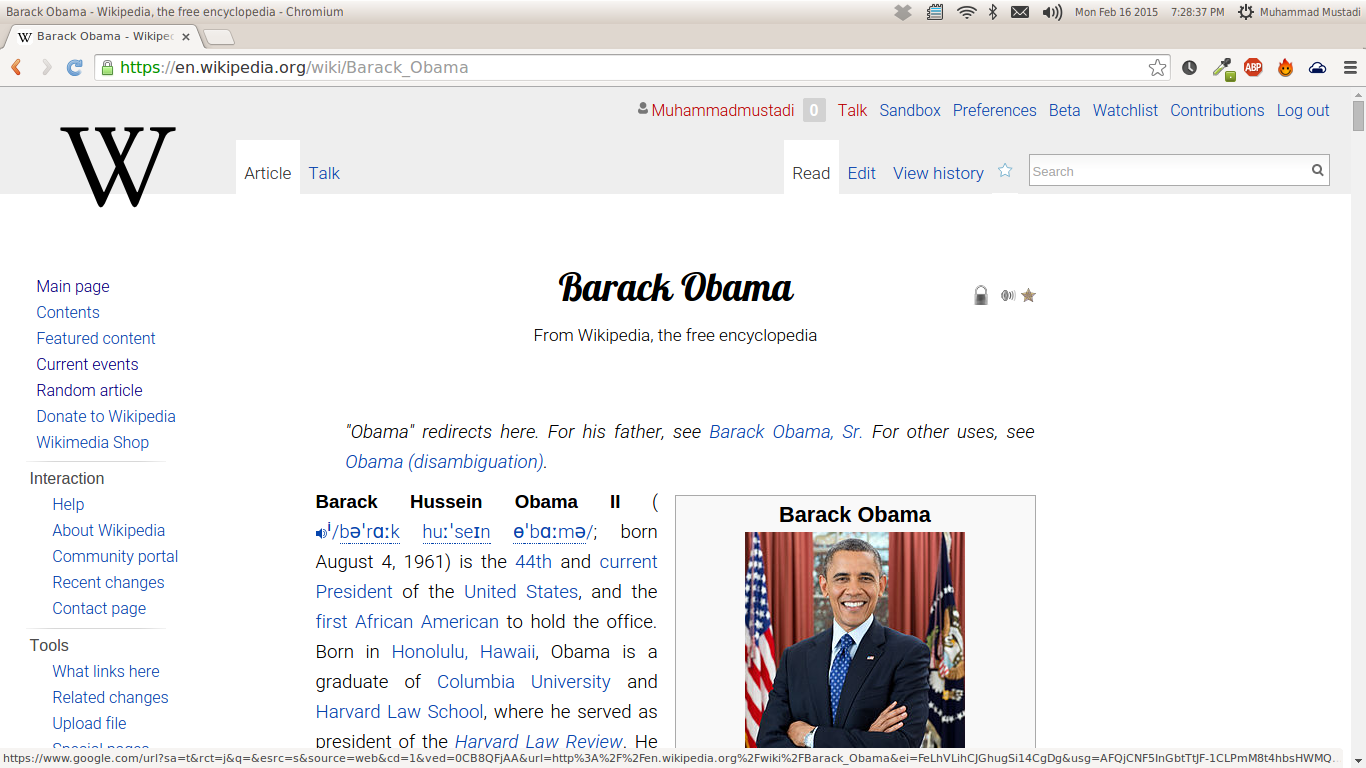Open the notifications counter showing 0
Viewport: 1366px width, 768px height.
(x=814, y=110)
